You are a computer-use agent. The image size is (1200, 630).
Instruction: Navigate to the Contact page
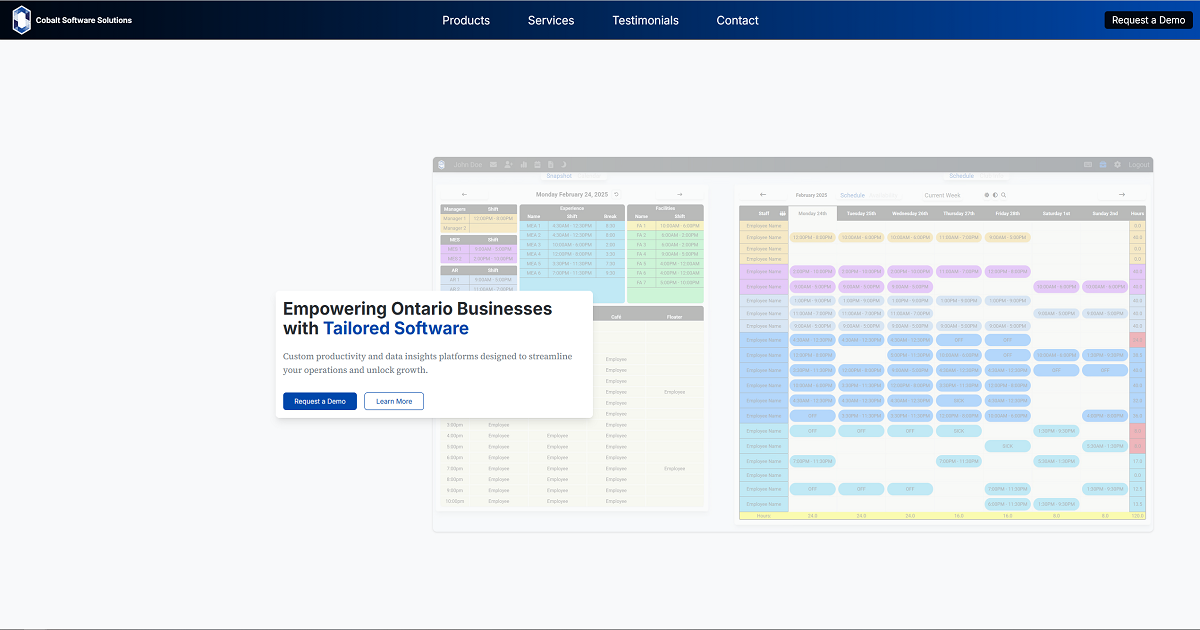tap(737, 20)
